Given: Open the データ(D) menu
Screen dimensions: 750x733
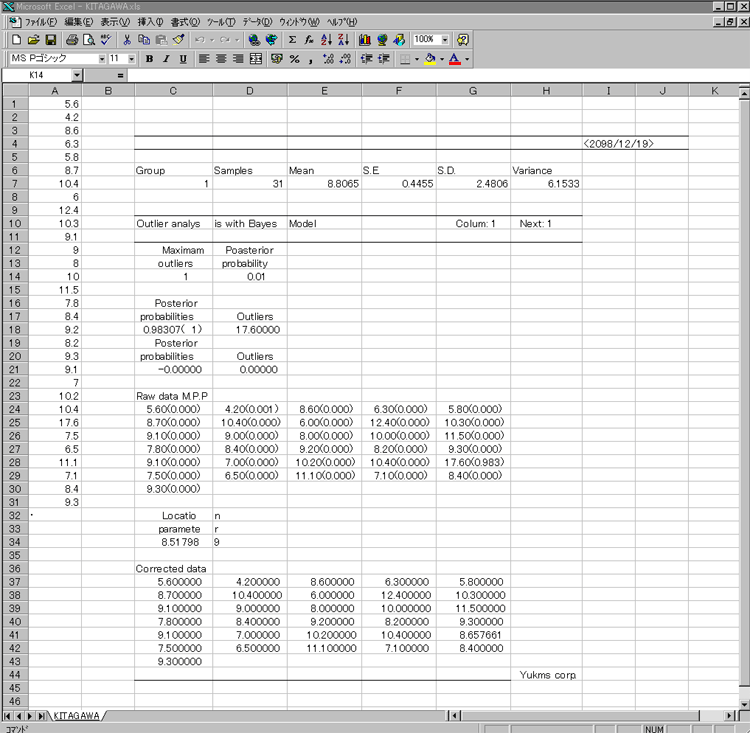Looking at the screenshot, I should 257,22.
